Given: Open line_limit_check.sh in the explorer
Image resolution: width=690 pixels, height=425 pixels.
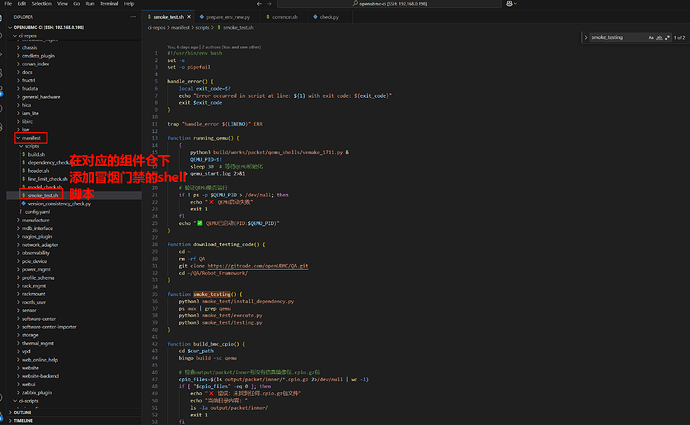Looking at the screenshot, I should click(48, 179).
